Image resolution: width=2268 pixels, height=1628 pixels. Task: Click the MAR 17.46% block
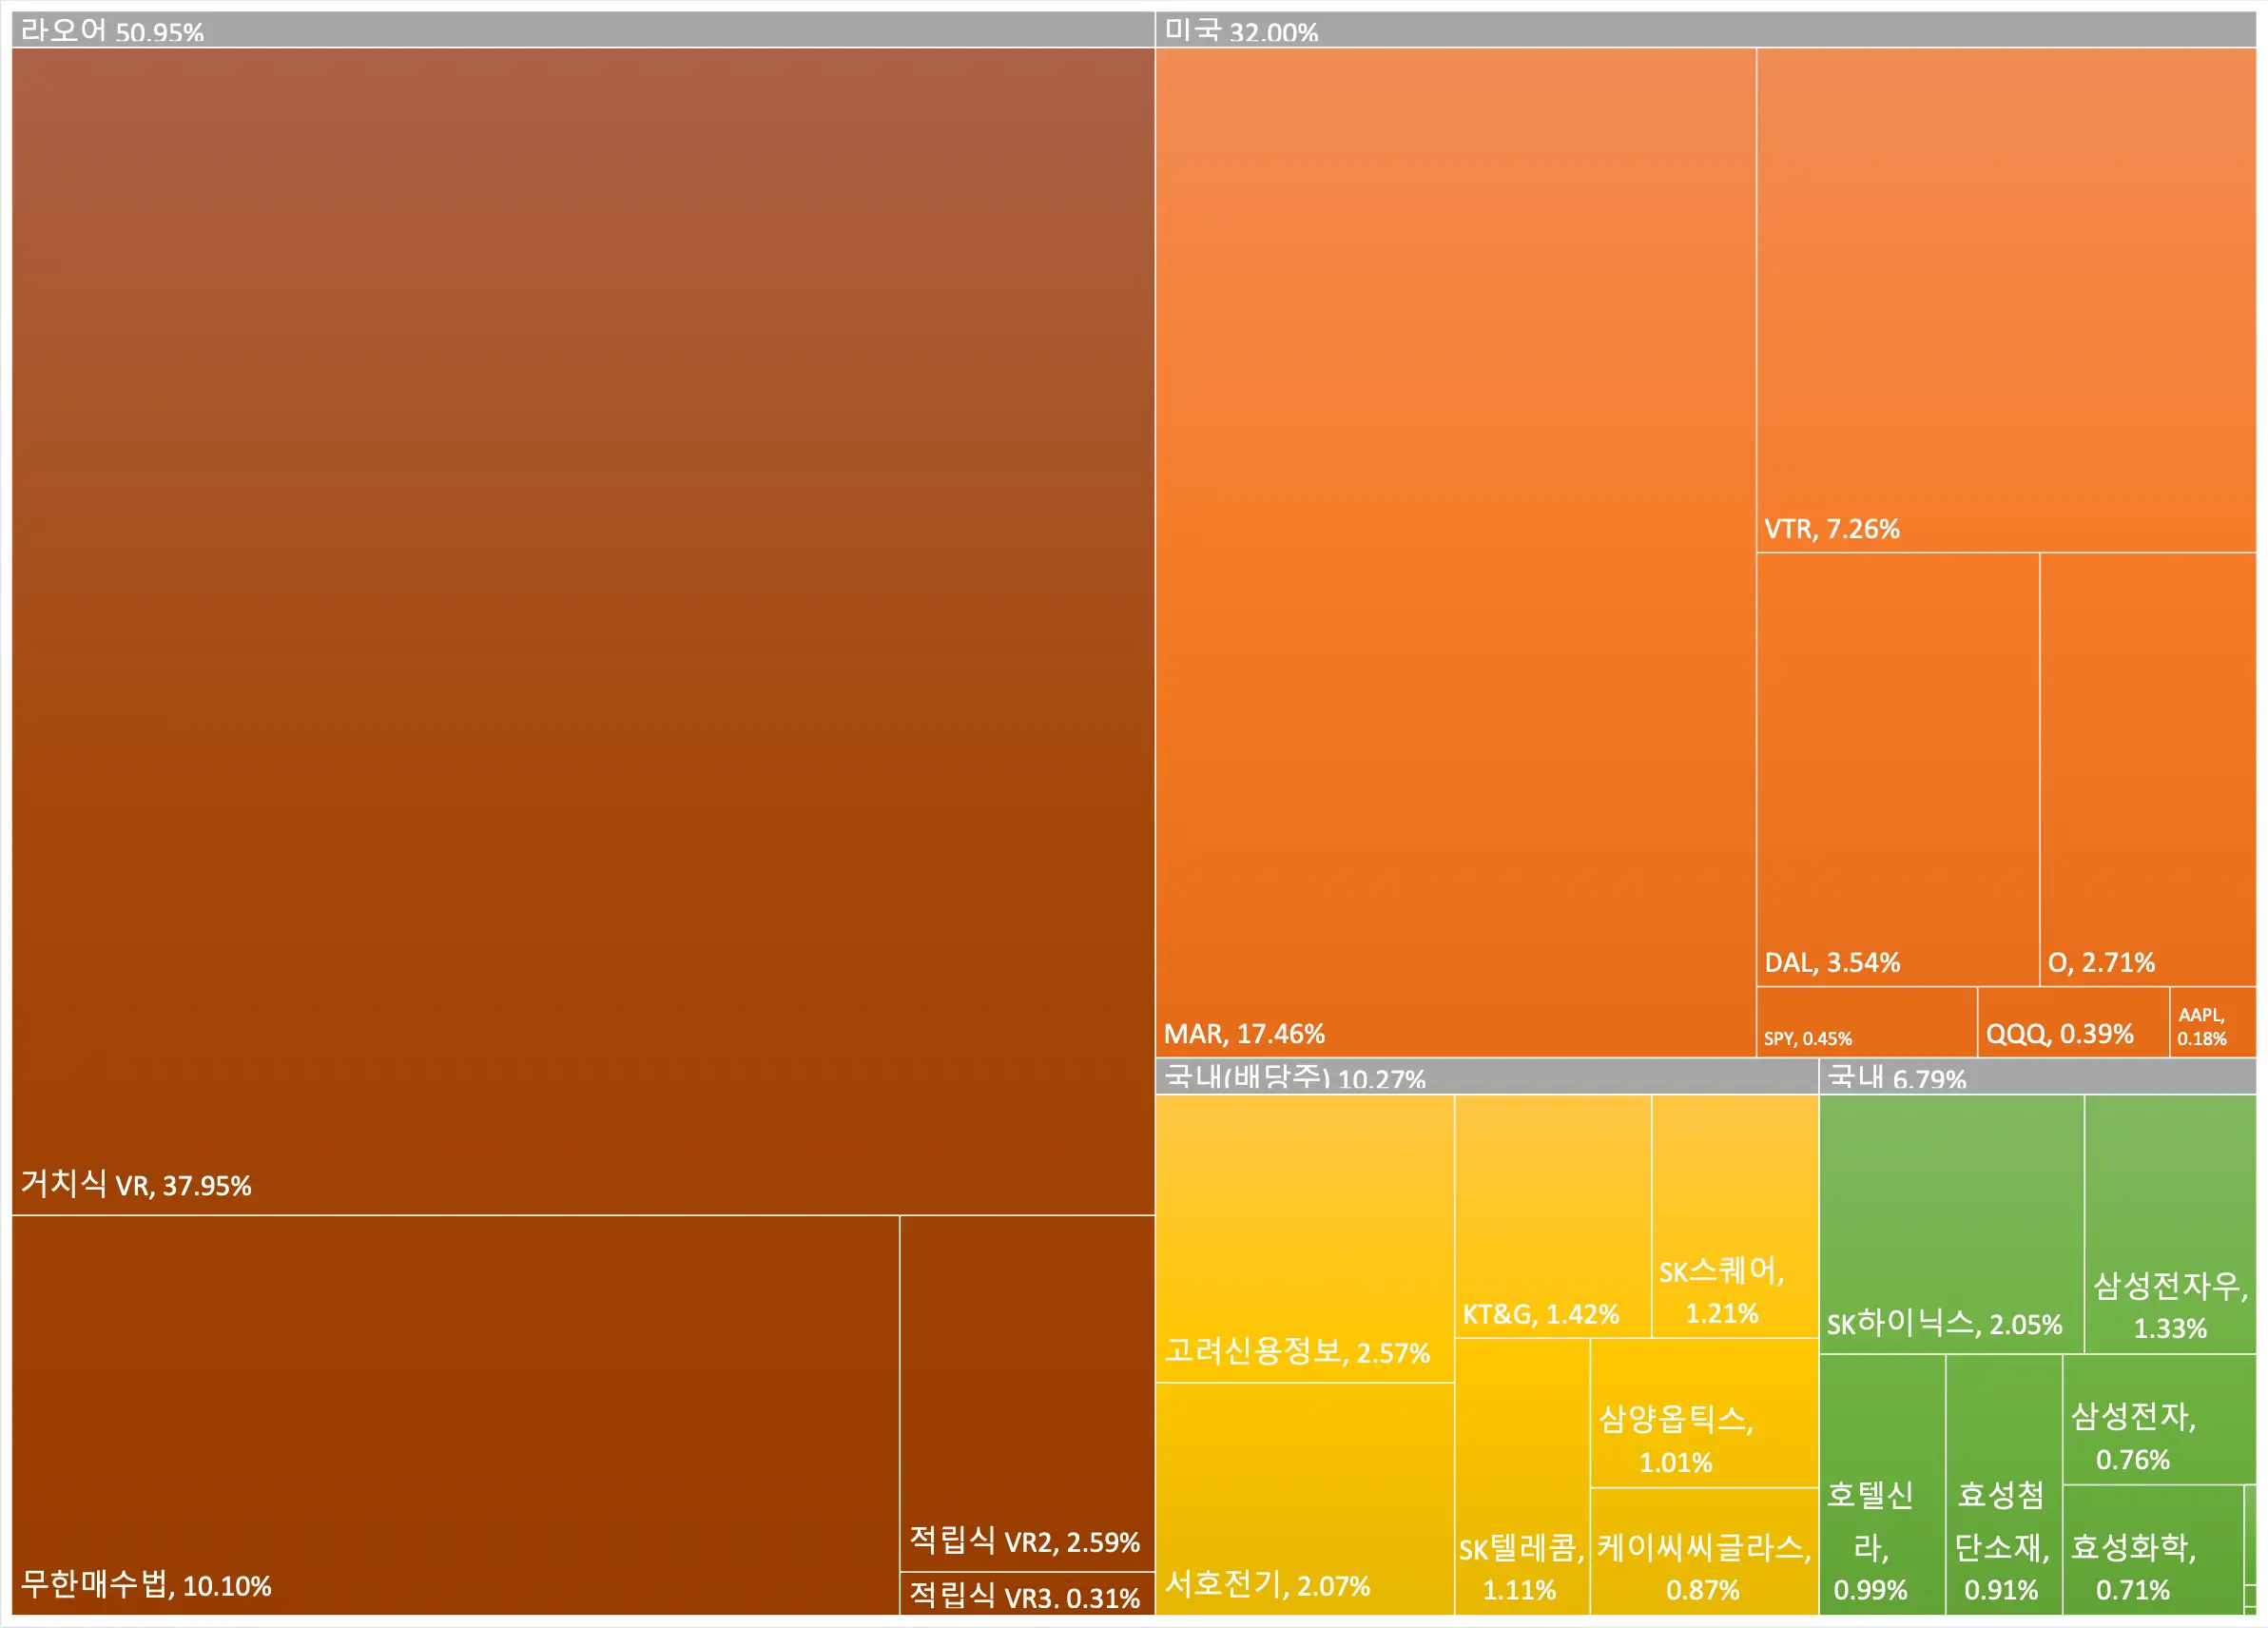tap(1456, 552)
